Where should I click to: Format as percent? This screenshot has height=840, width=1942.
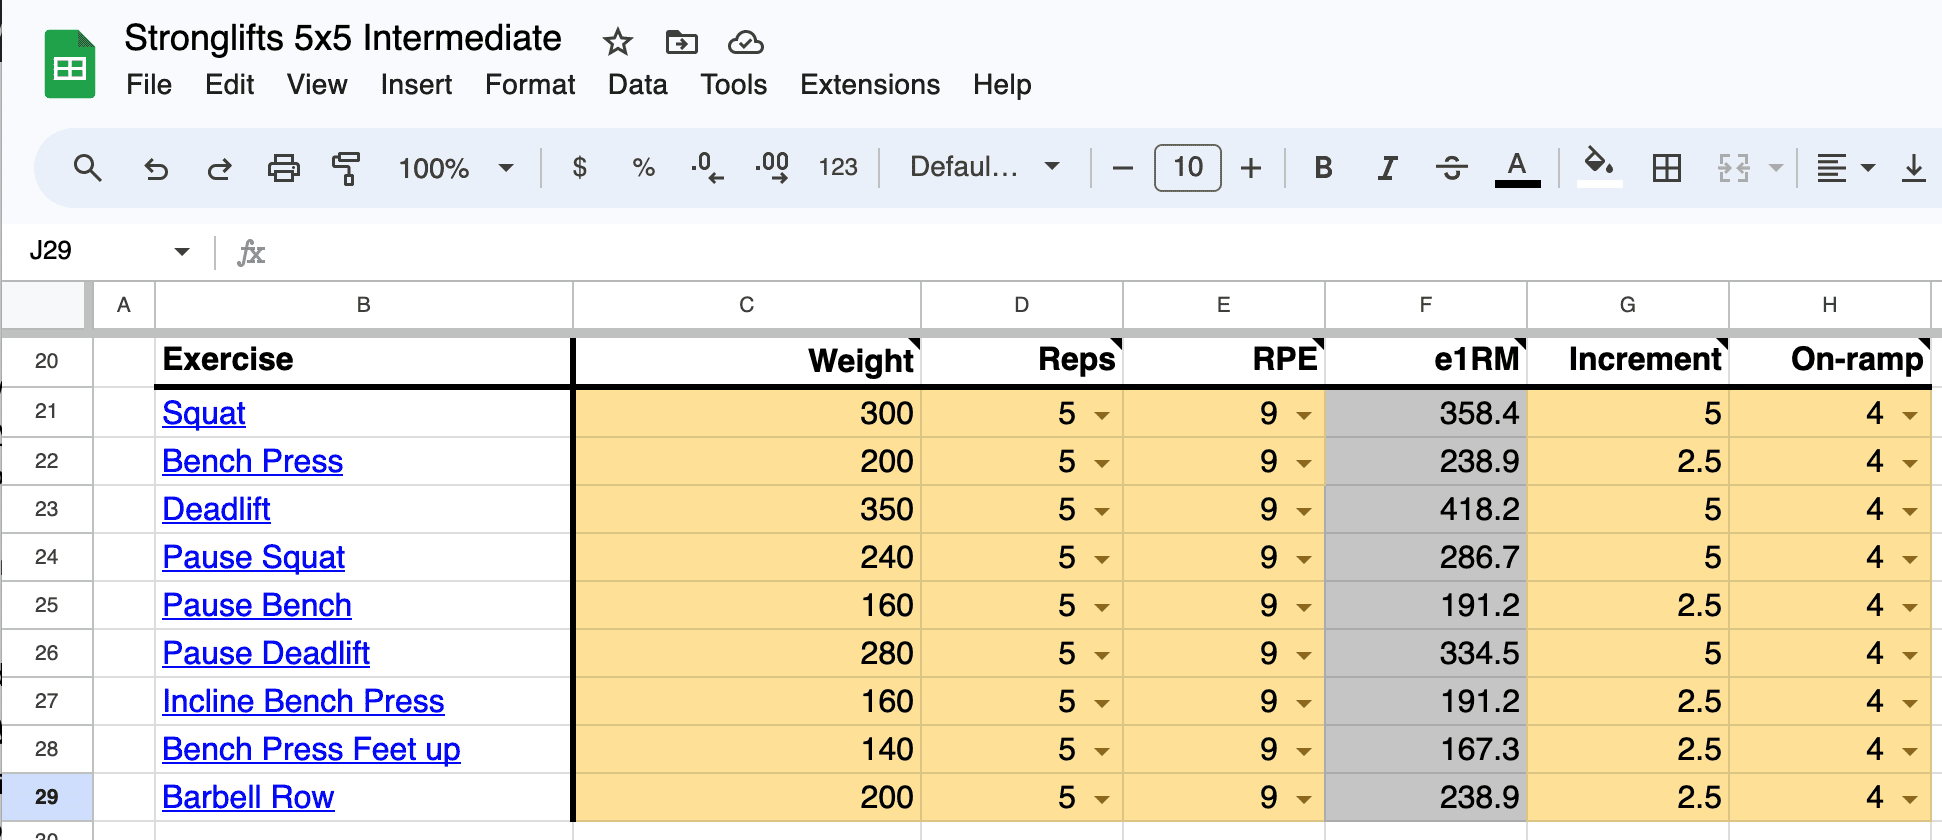[x=643, y=168]
